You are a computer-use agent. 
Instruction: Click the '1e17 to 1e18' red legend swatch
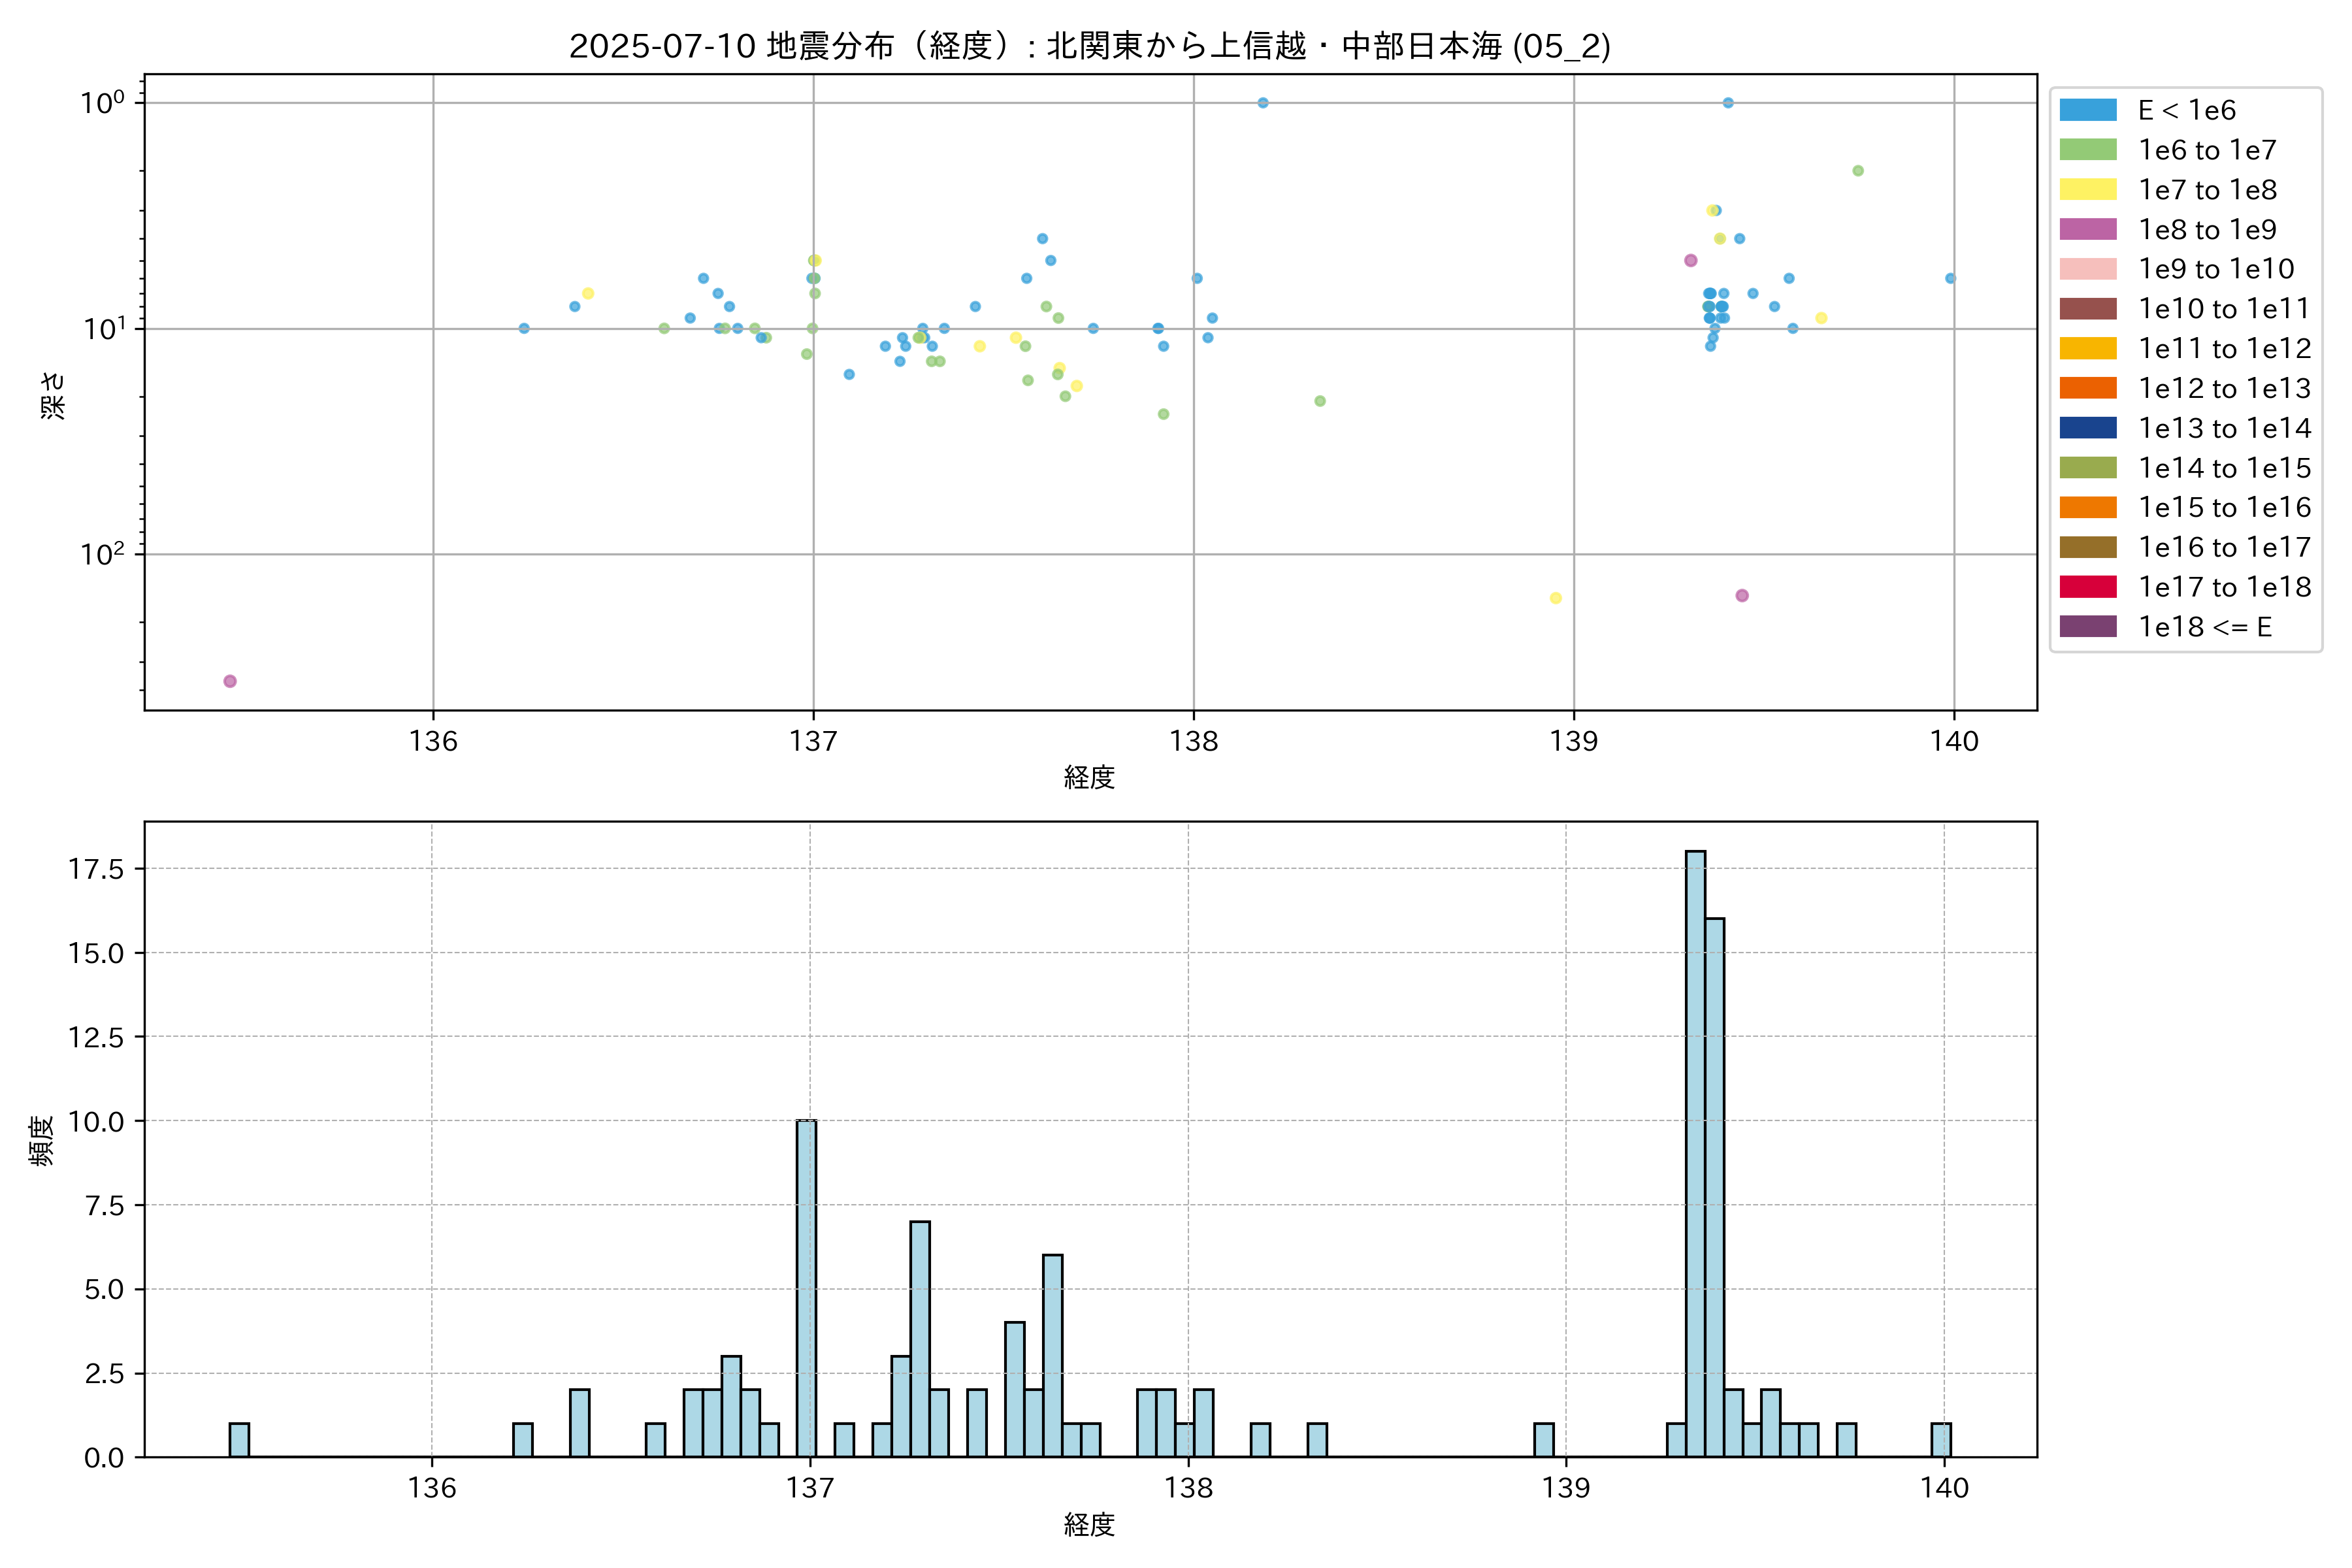[2087, 587]
